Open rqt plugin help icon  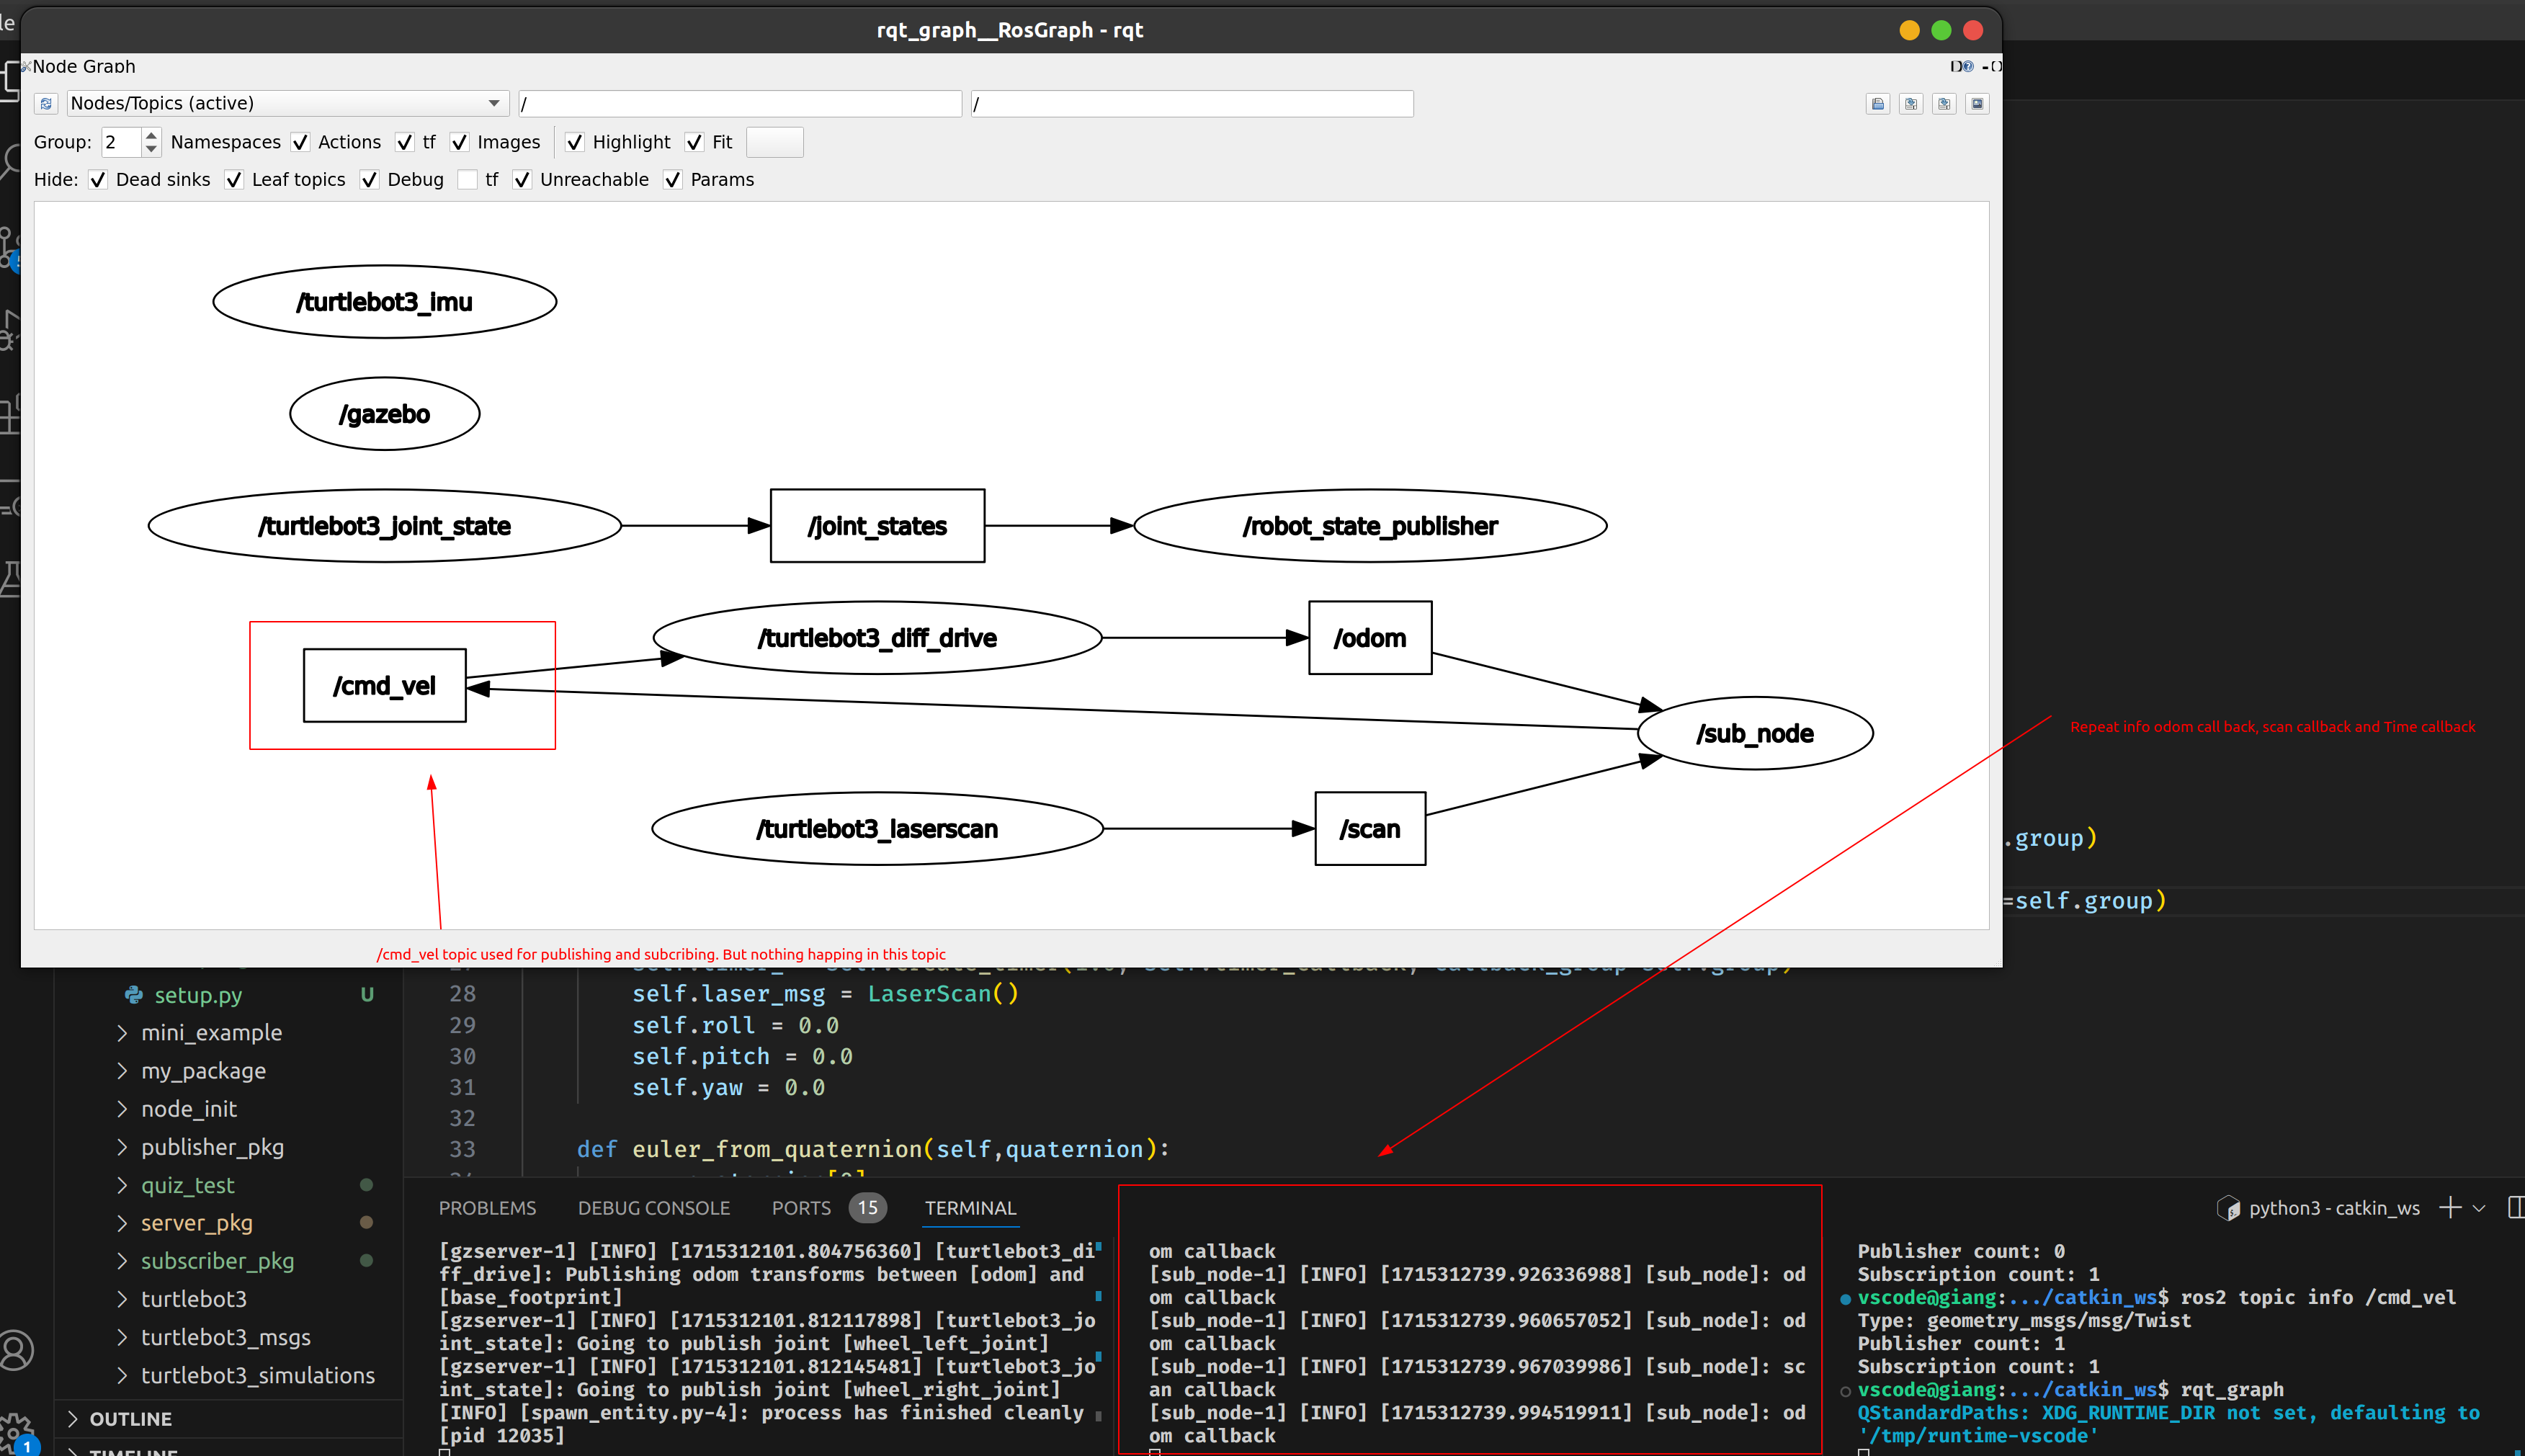click(x=1968, y=66)
